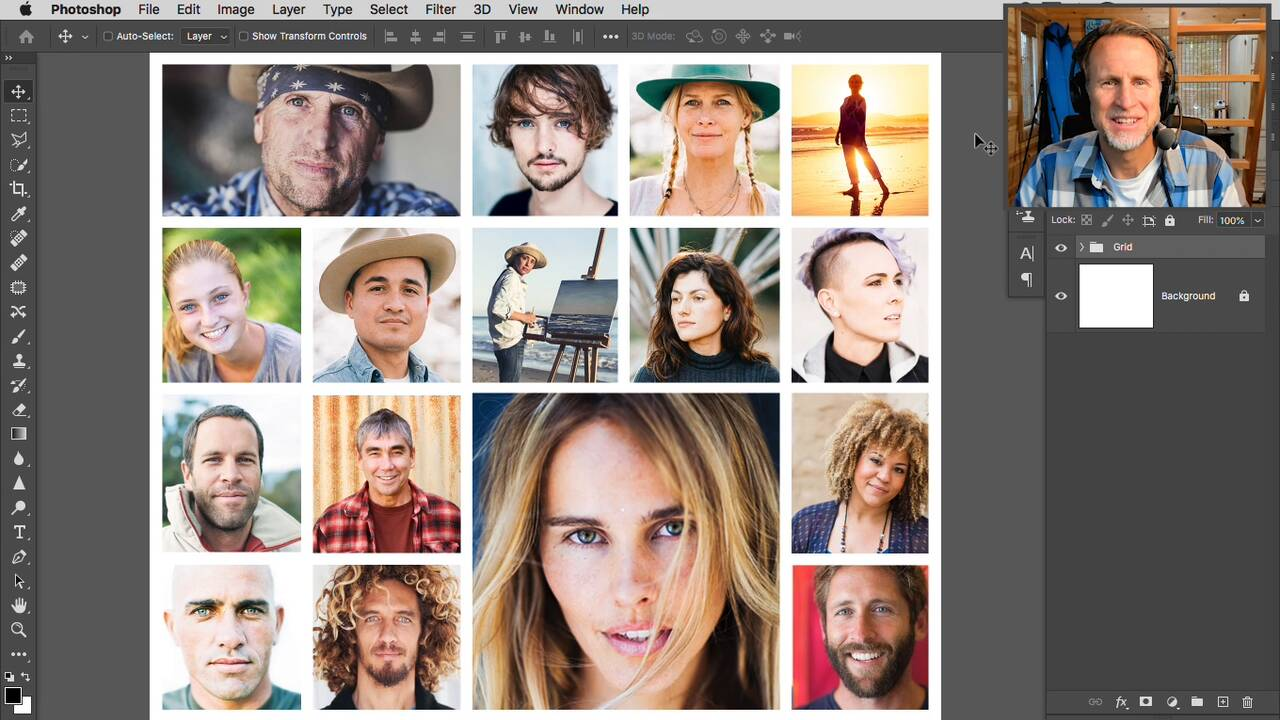Open the Image menu

236,9
